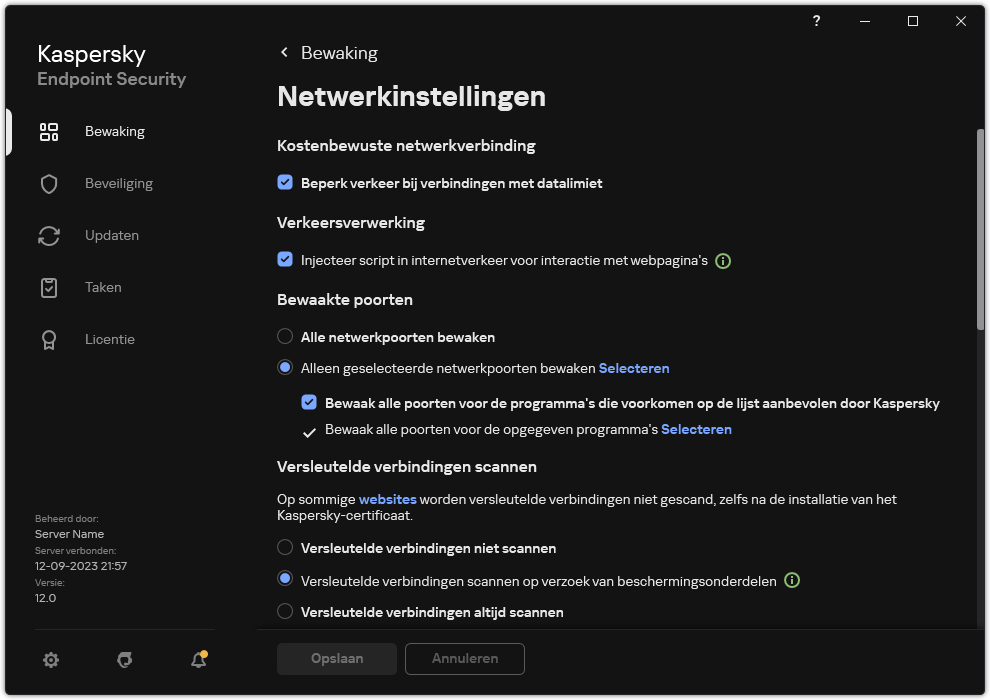Viewport: 990px width, 700px height.
Task: Open the help menu via question mark
Action: [x=816, y=20]
